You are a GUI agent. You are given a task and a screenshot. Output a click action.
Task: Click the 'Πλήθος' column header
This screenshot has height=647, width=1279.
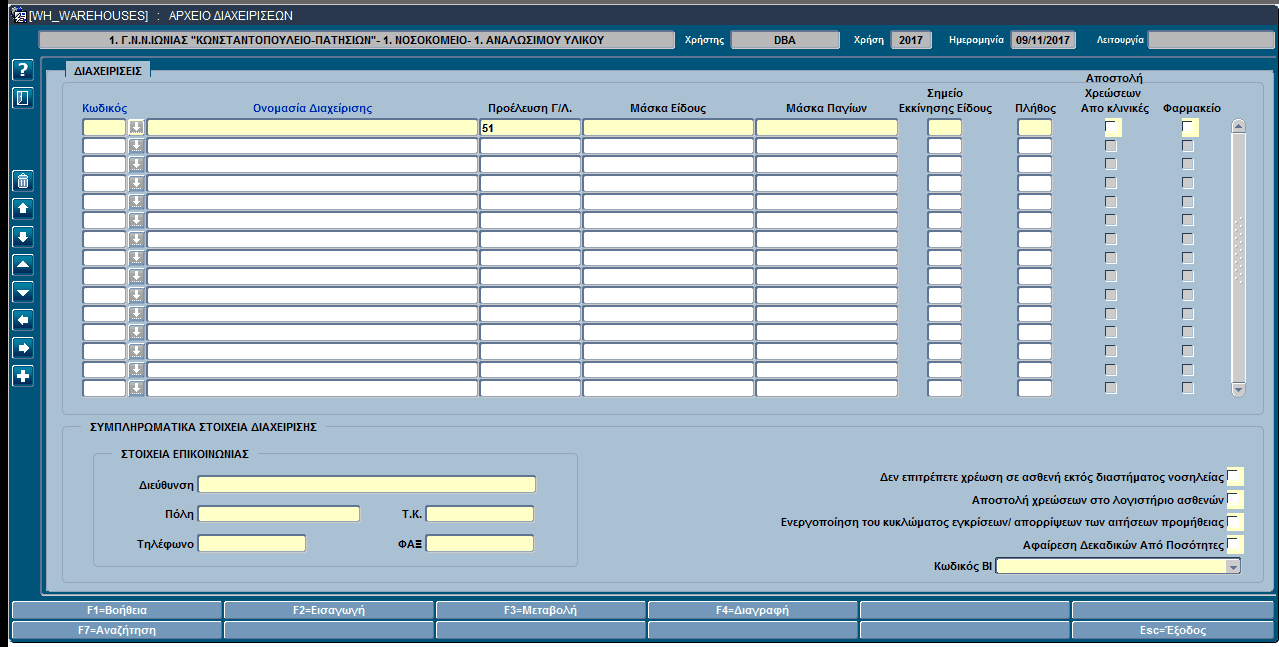coord(1036,108)
